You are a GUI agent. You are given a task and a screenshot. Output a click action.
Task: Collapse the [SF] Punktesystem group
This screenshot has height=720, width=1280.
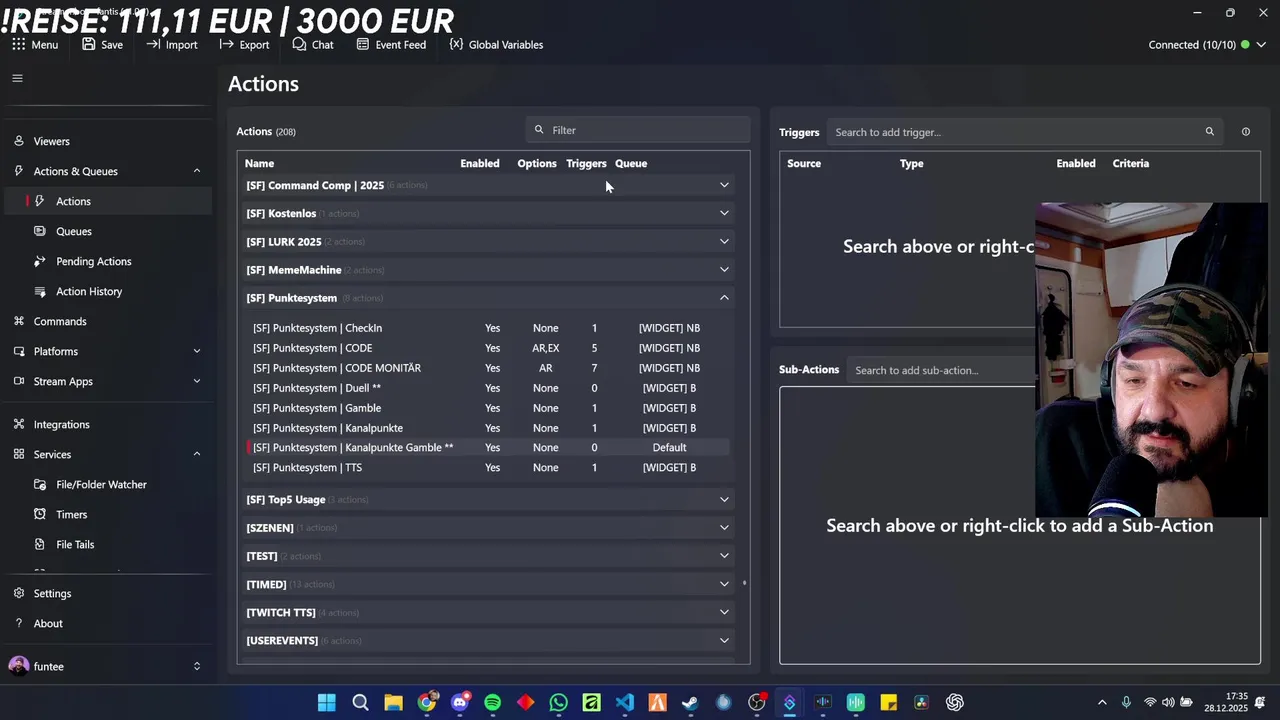click(724, 298)
